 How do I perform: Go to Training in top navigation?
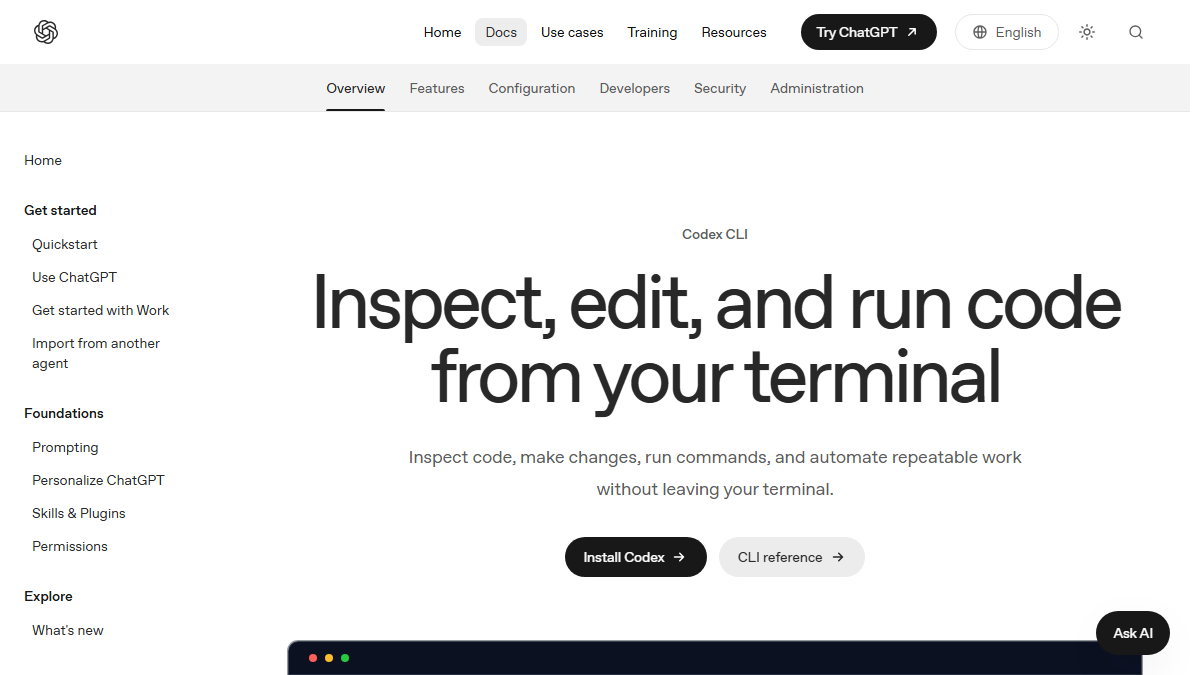[x=652, y=32]
